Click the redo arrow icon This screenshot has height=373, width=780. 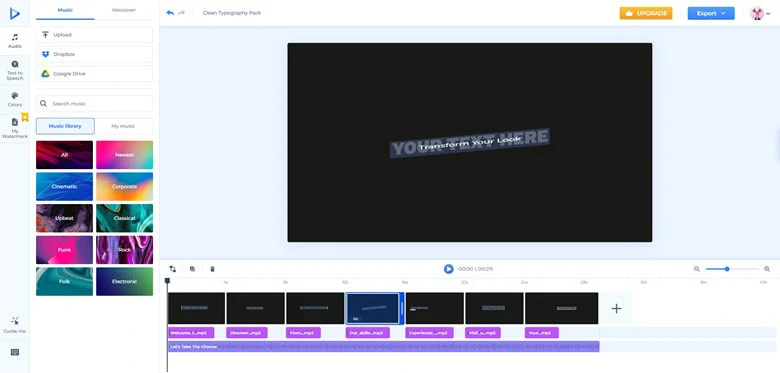point(181,13)
